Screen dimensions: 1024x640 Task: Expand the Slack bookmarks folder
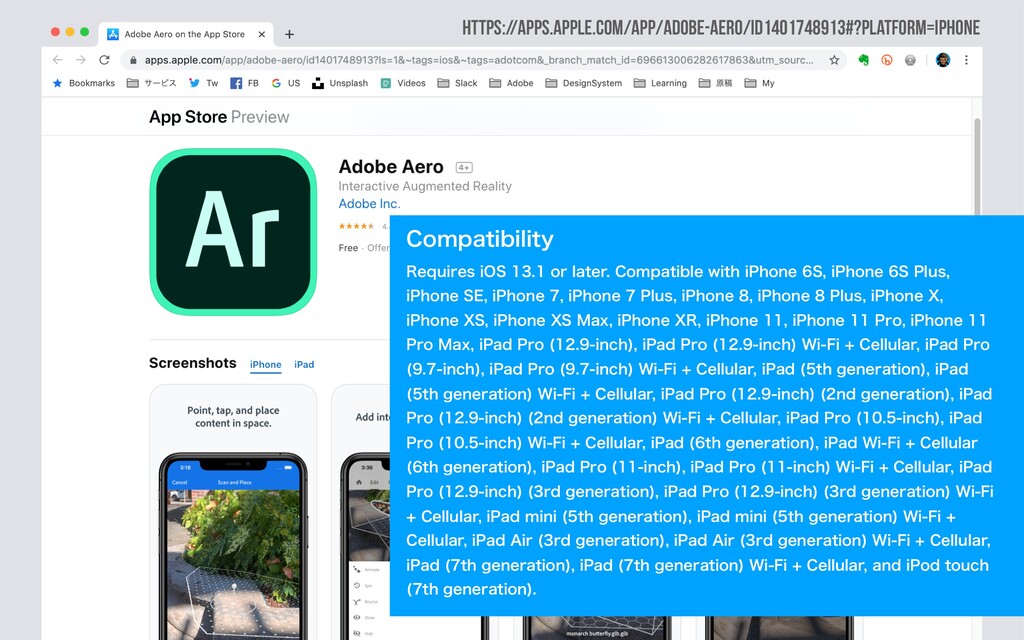point(457,83)
